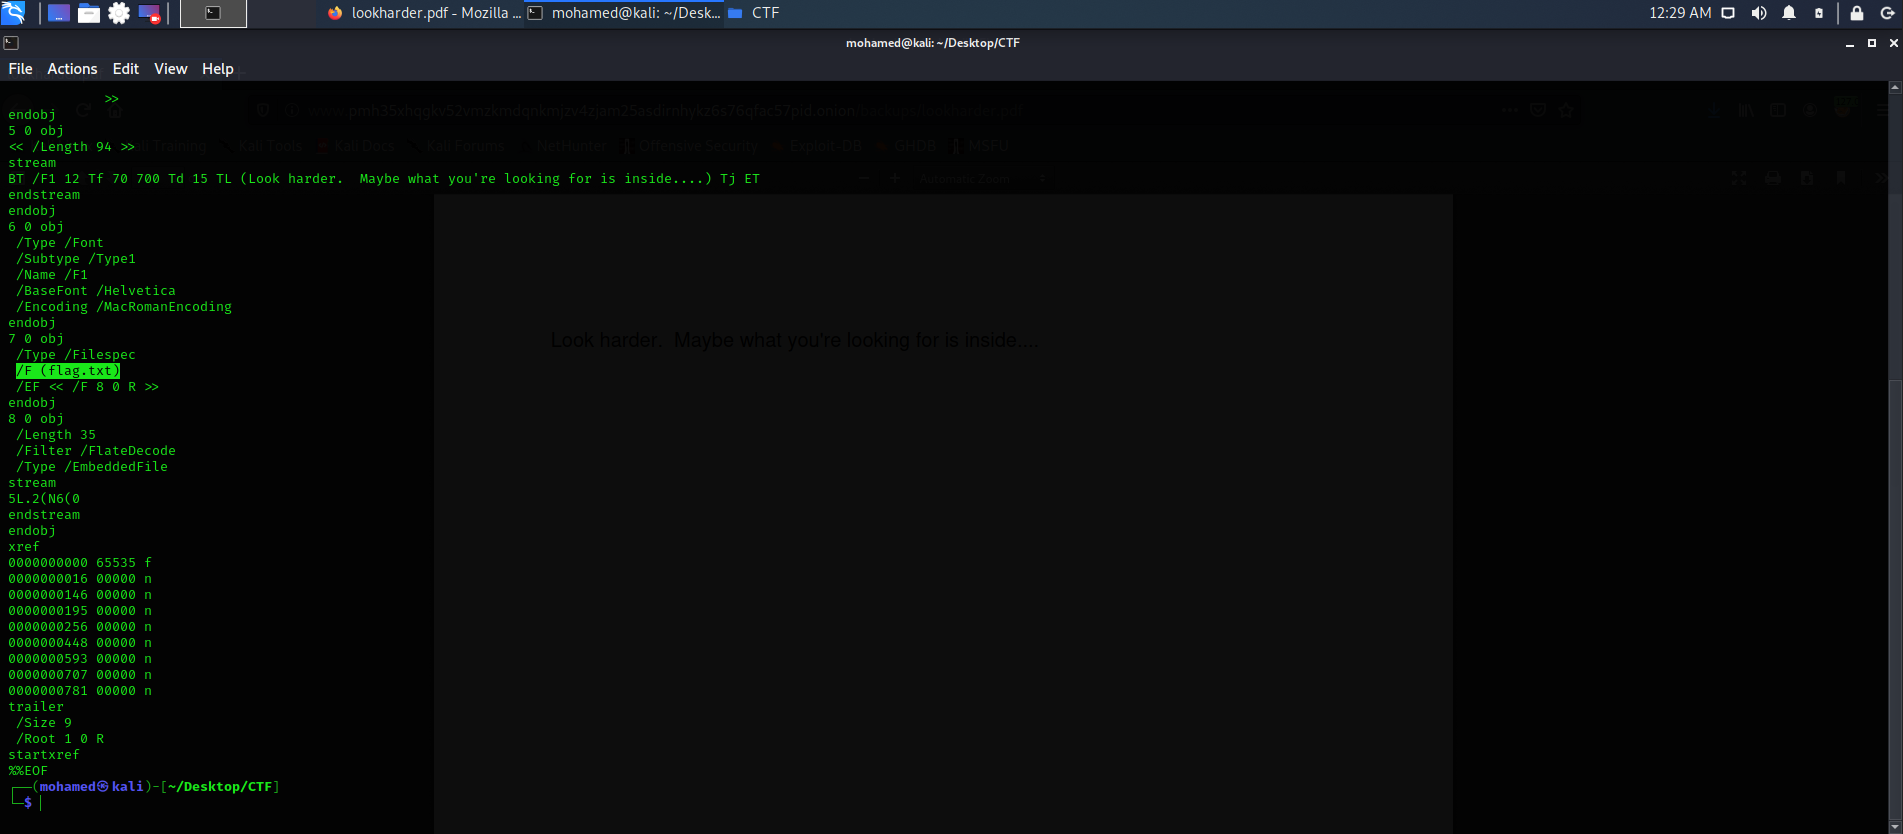
Task: Launch terminal emulator from panel
Action: click(x=213, y=13)
